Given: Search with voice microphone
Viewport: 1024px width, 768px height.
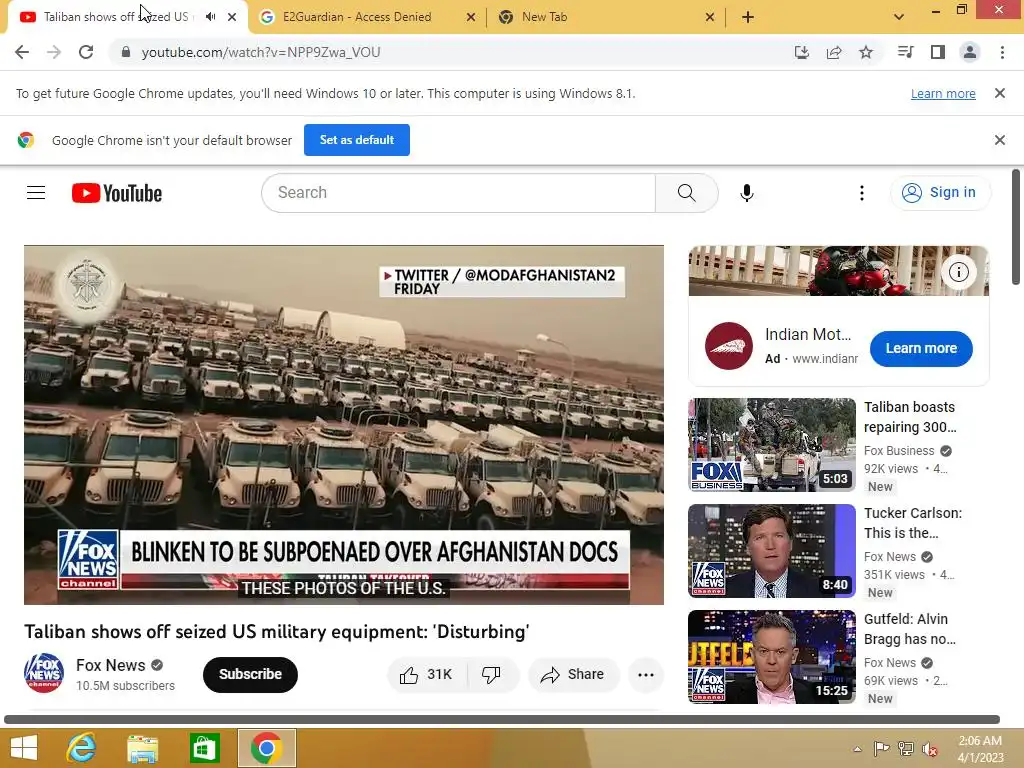Looking at the screenshot, I should 746,193.
